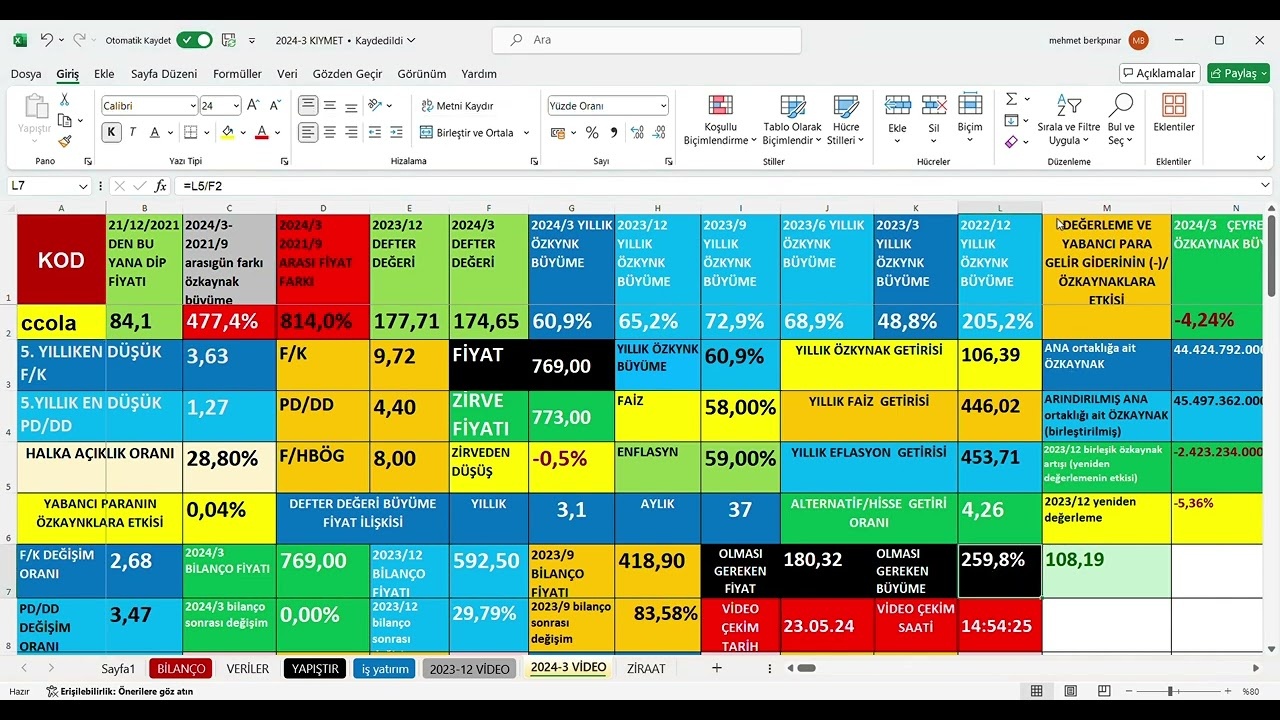Click the percent style icon

pos(592,132)
